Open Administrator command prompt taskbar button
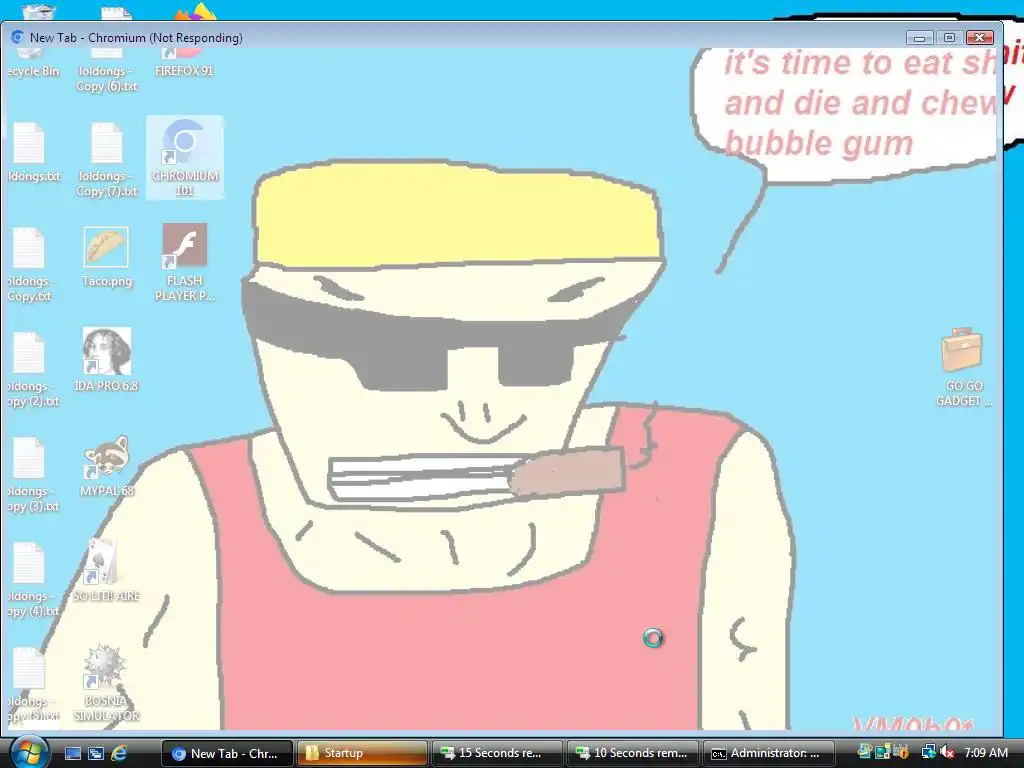 [x=768, y=753]
